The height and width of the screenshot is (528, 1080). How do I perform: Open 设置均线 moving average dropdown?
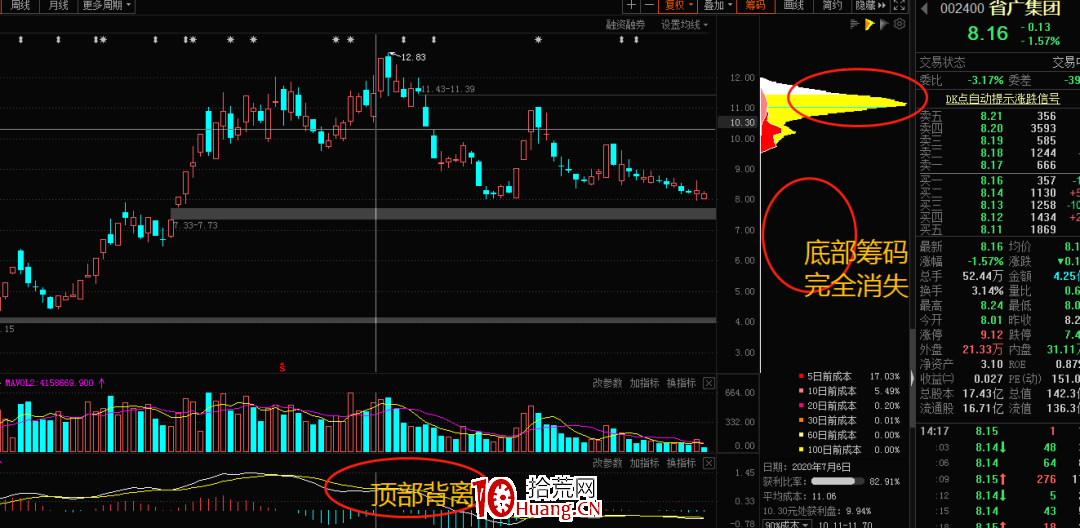[x=684, y=25]
